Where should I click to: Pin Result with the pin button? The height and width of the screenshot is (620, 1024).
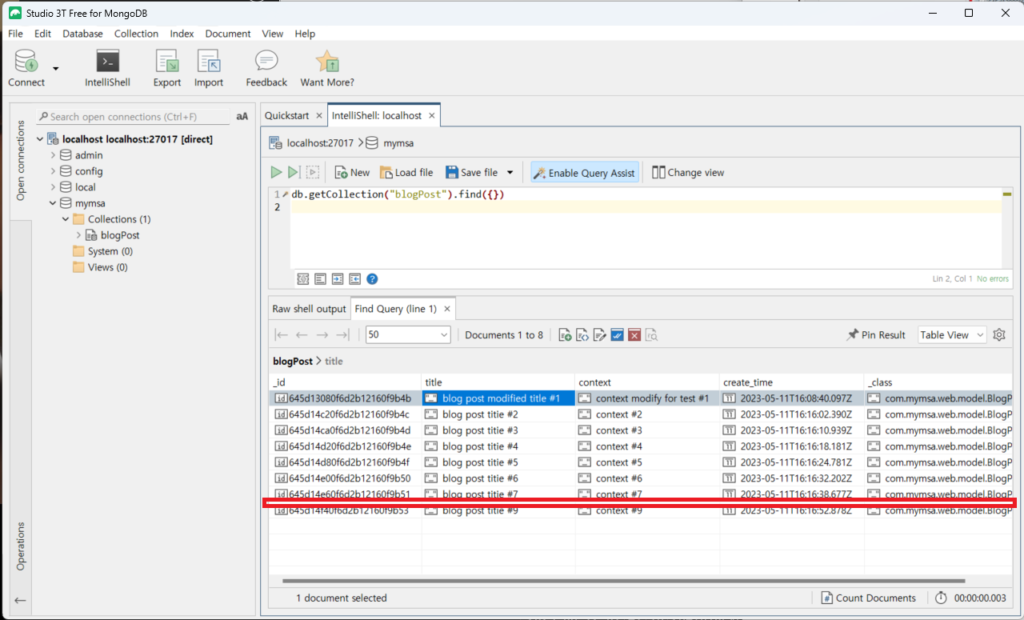click(x=876, y=335)
